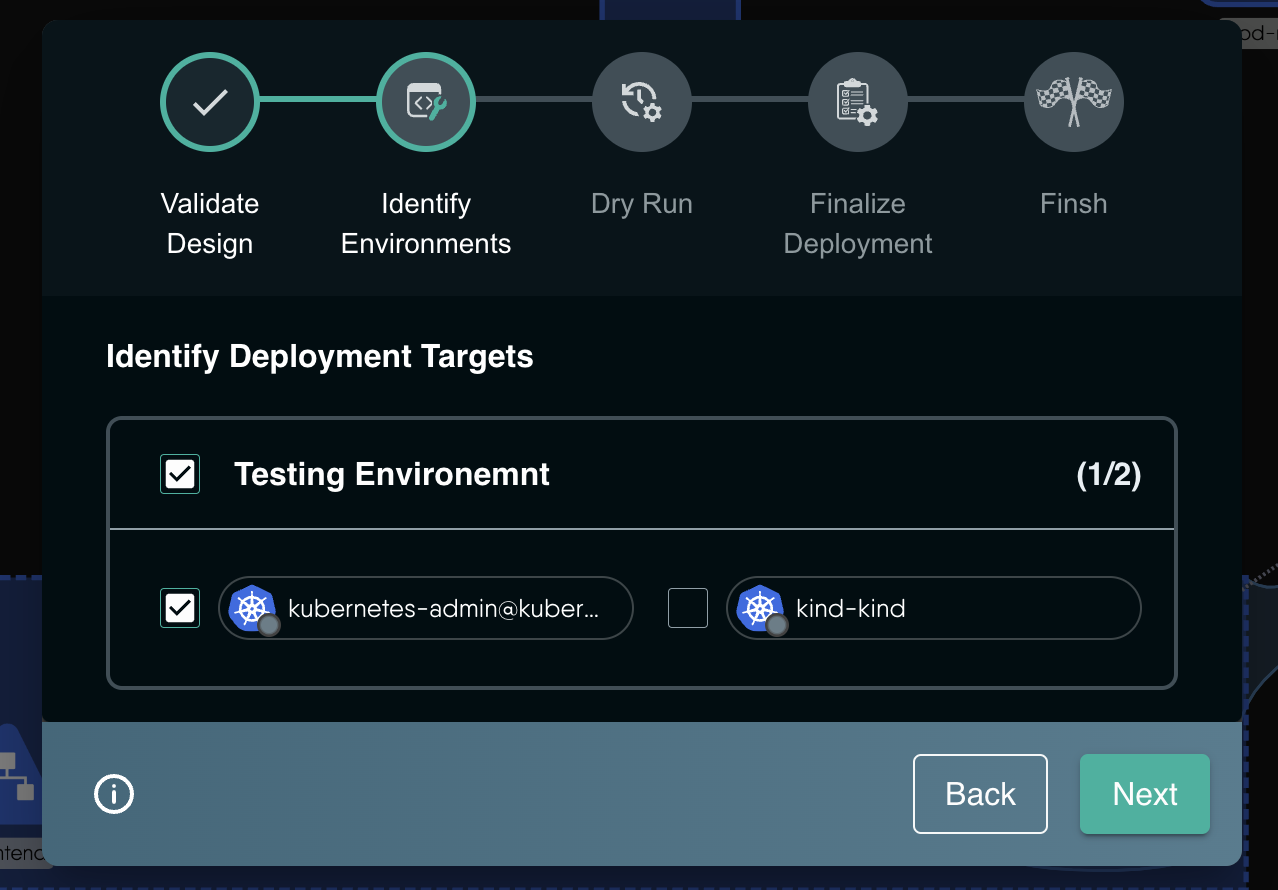Image resolution: width=1278 pixels, height=890 pixels.
Task: Open the info icon near the footer
Action: [114, 794]
